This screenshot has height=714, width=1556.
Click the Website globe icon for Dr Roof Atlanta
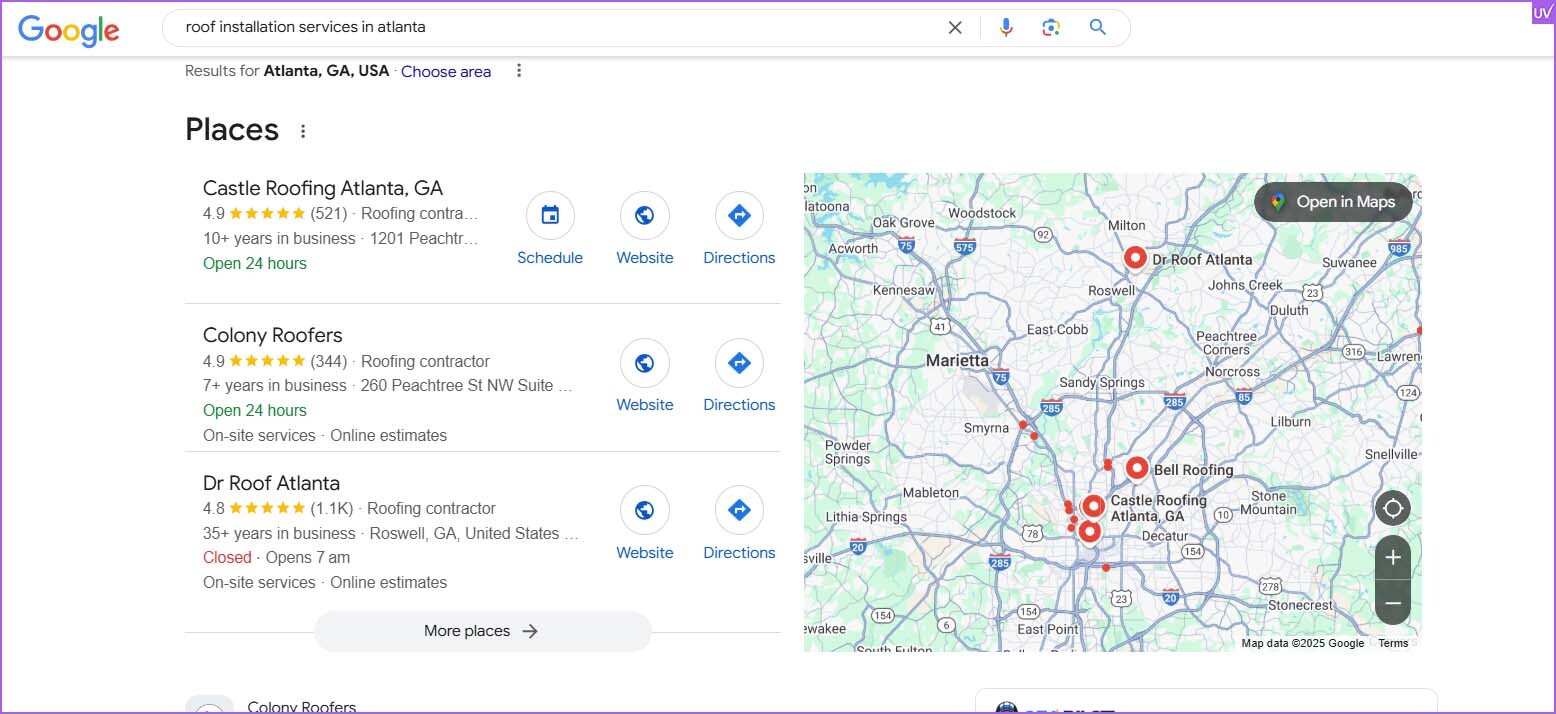tap(645, 510)
